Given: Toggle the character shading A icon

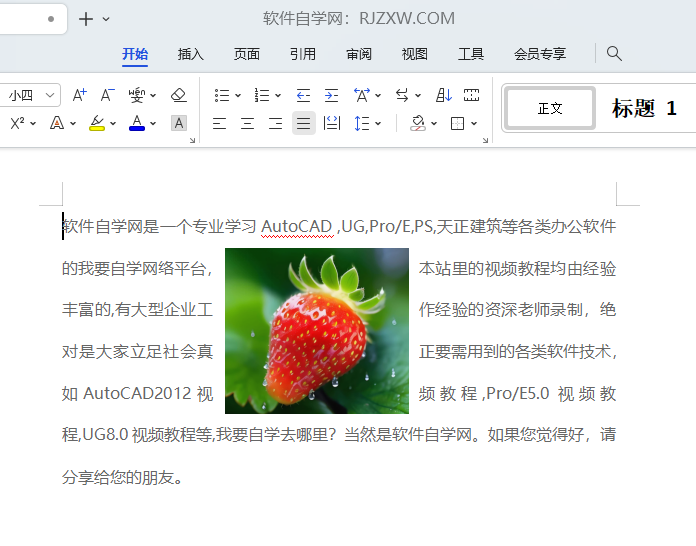Looking at the screenshot, I should coord(179,123).
